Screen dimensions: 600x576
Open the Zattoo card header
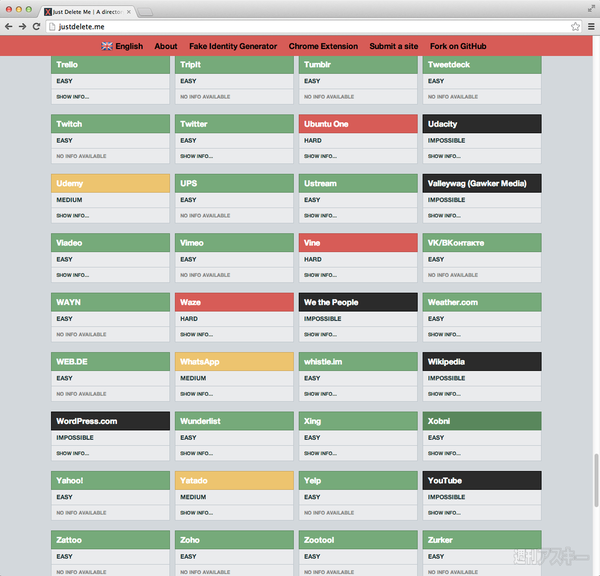(x=110, y=540)
